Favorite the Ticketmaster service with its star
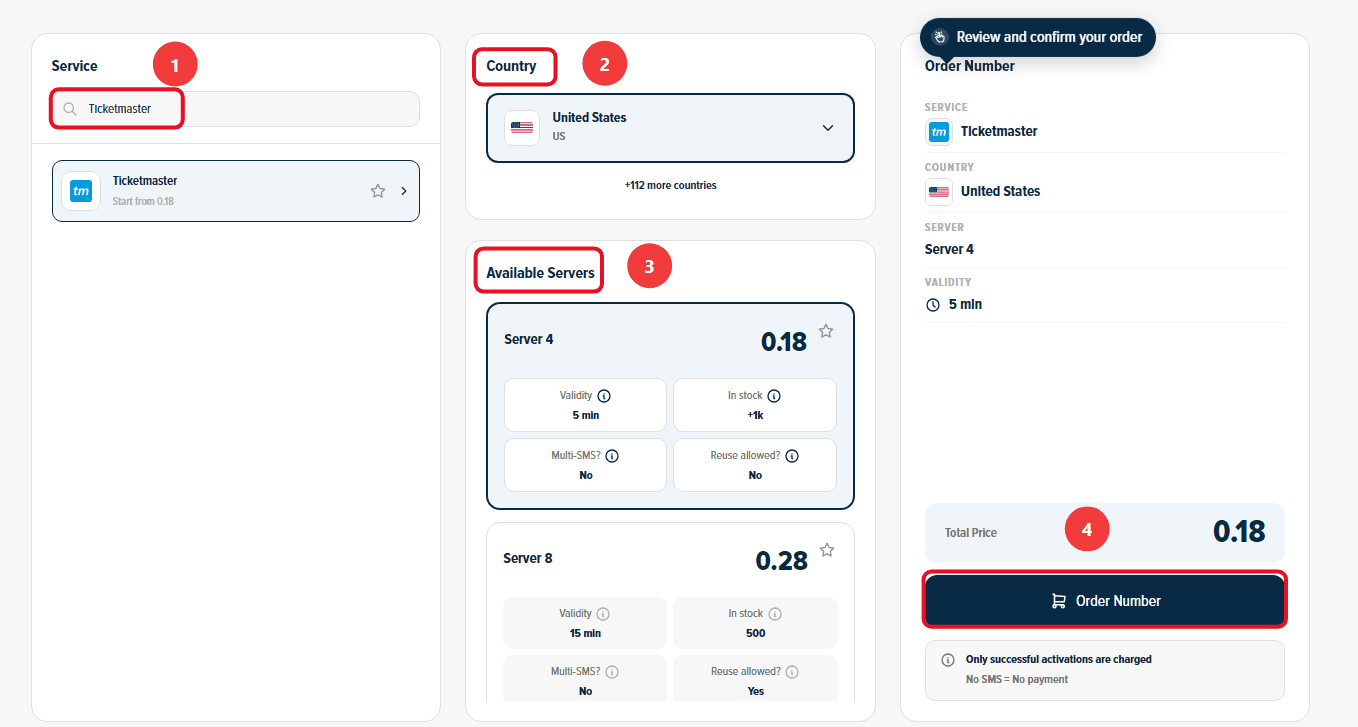The width and height of the screenshot is (1358, 727). point(378,191)
